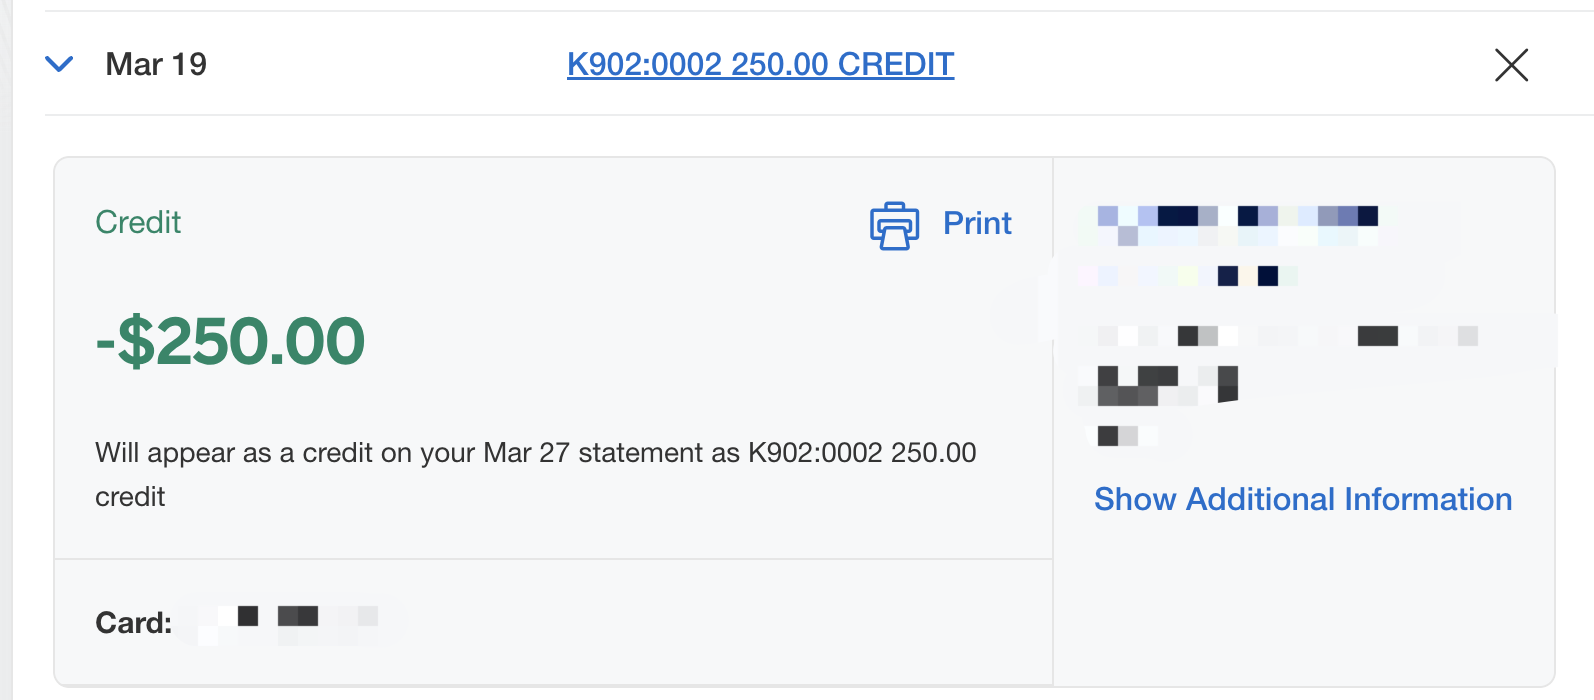Close the transaction details with the X
The width and height of the screenshot is (1594, 700).
click(x=1511, y=65)
